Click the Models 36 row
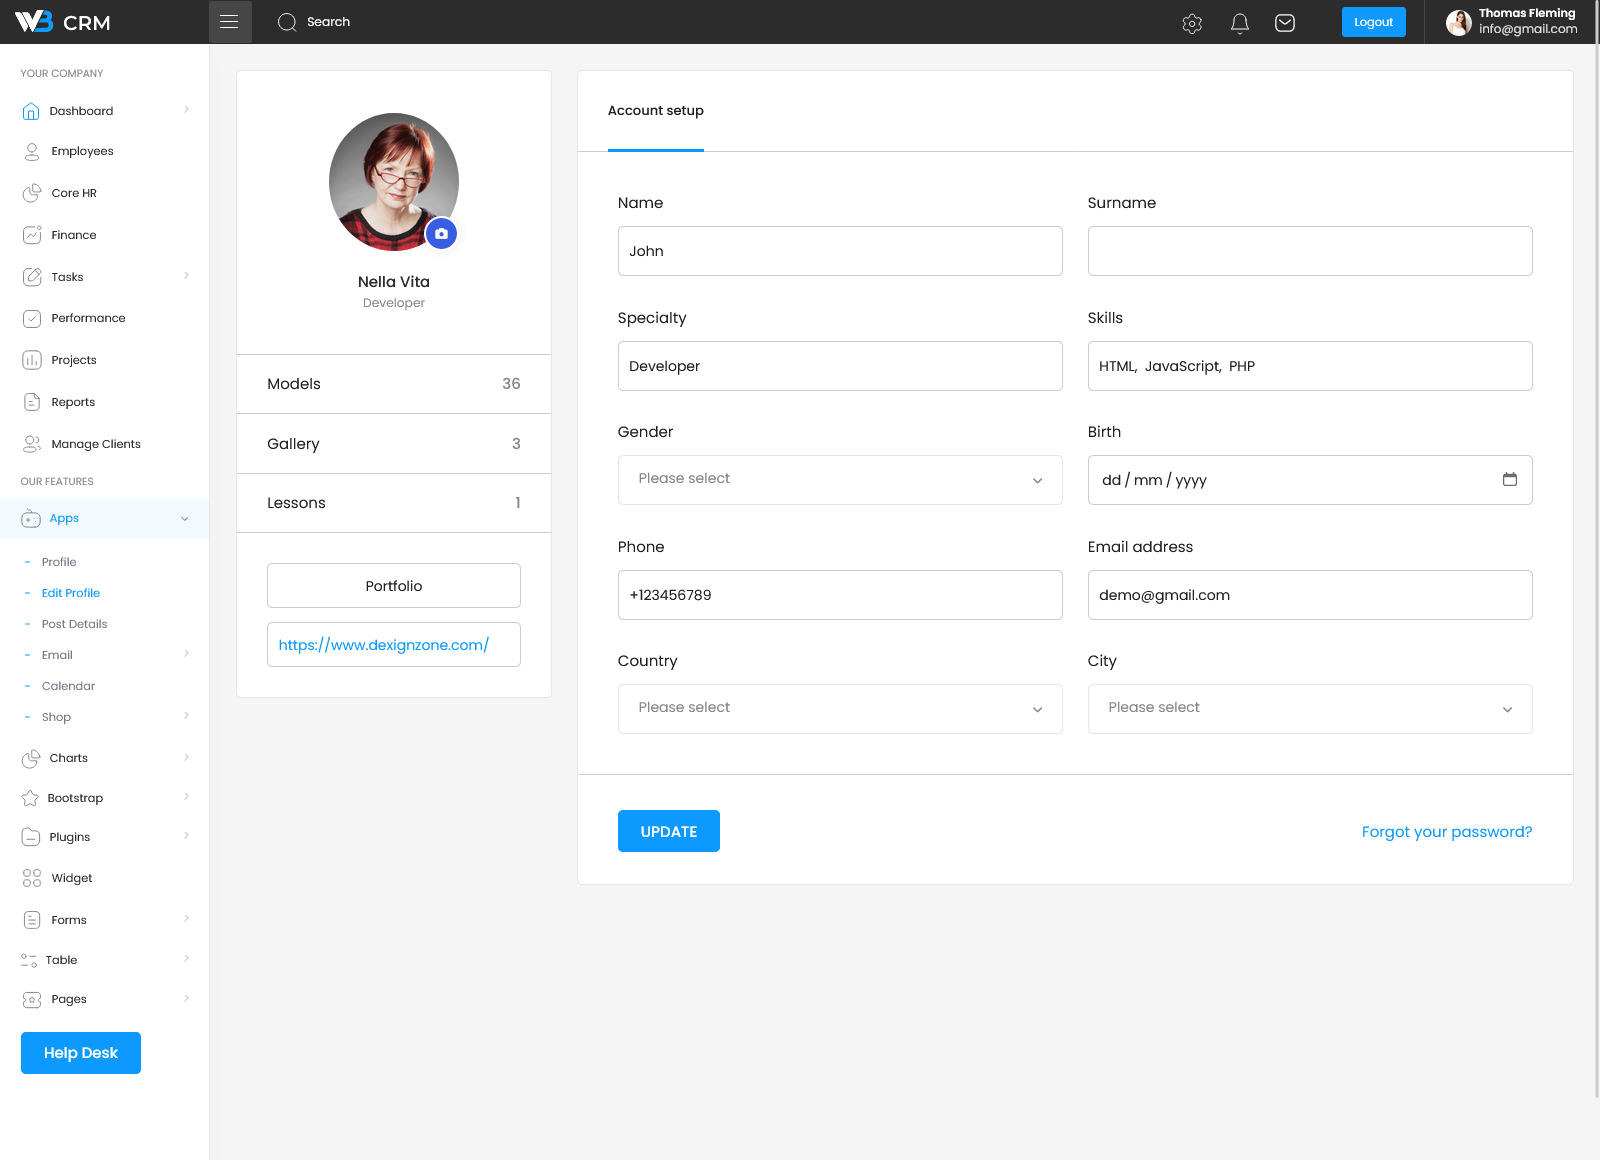This screenshot has height=1160, width=1600. (394, 384)
